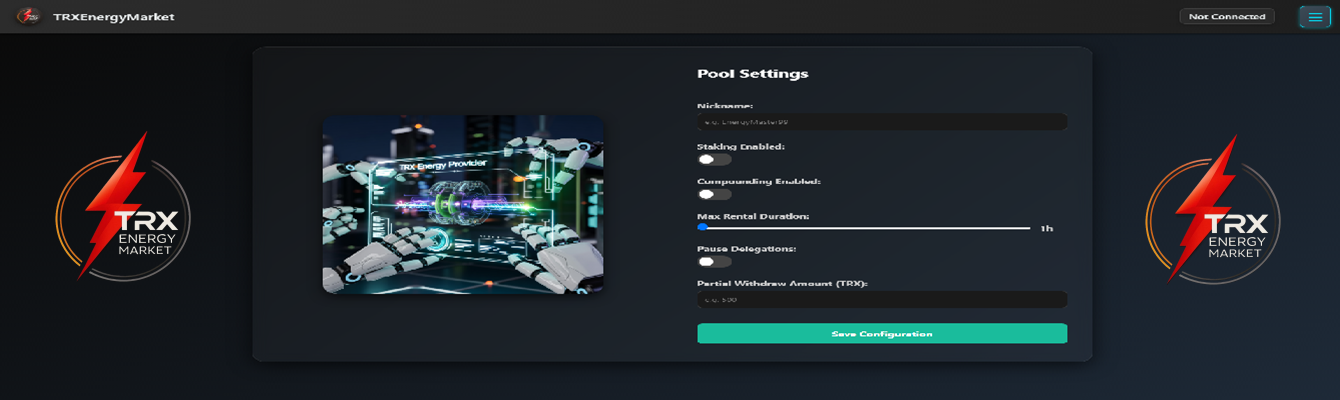The image size is (1340, 400).
Task: Open the hamburger menu in the top-right
Action: 1314,17
